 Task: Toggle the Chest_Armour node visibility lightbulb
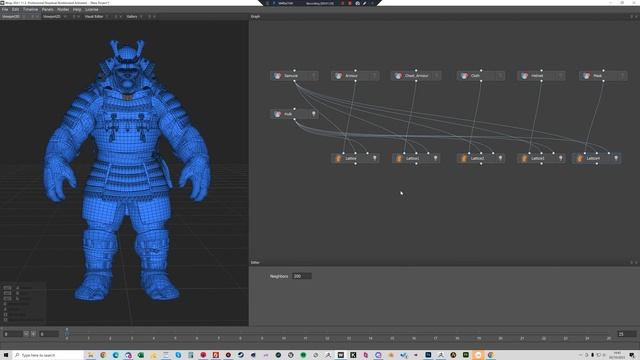point(436,76)
